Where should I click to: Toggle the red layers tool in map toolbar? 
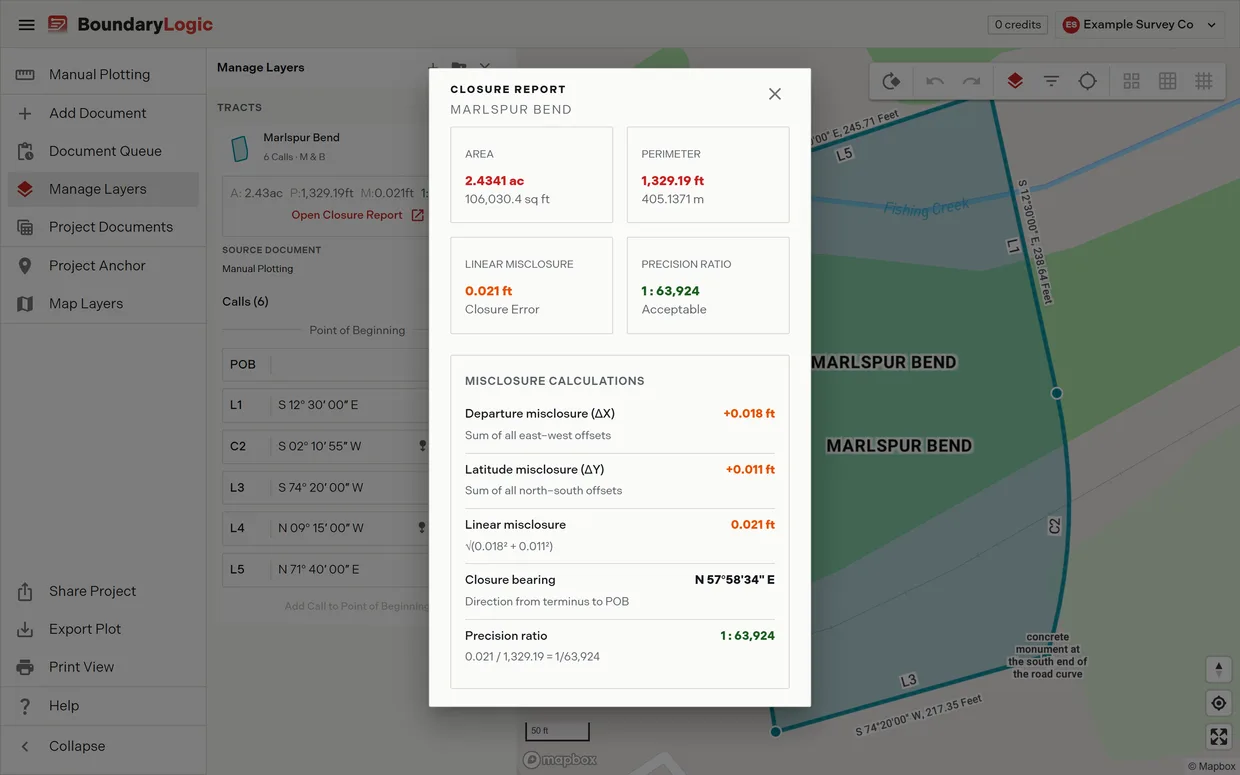click(1015, 82)
